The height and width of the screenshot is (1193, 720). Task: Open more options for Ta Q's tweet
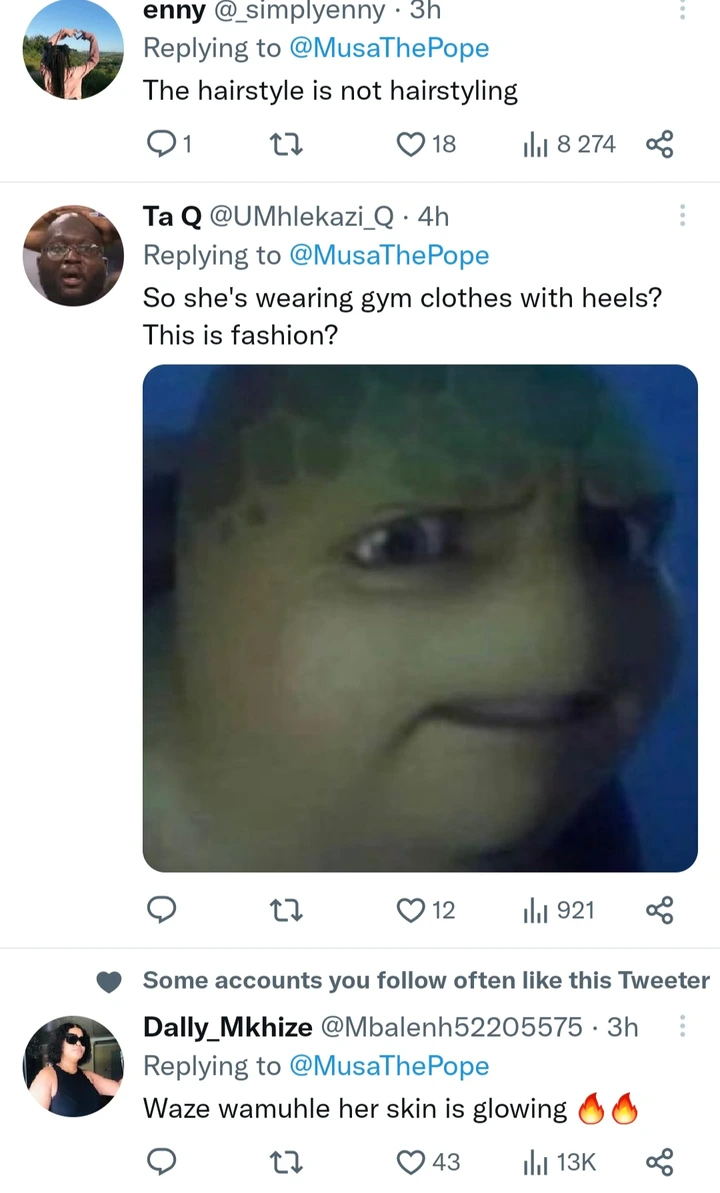pyautogui.click(x=682, y=215)
